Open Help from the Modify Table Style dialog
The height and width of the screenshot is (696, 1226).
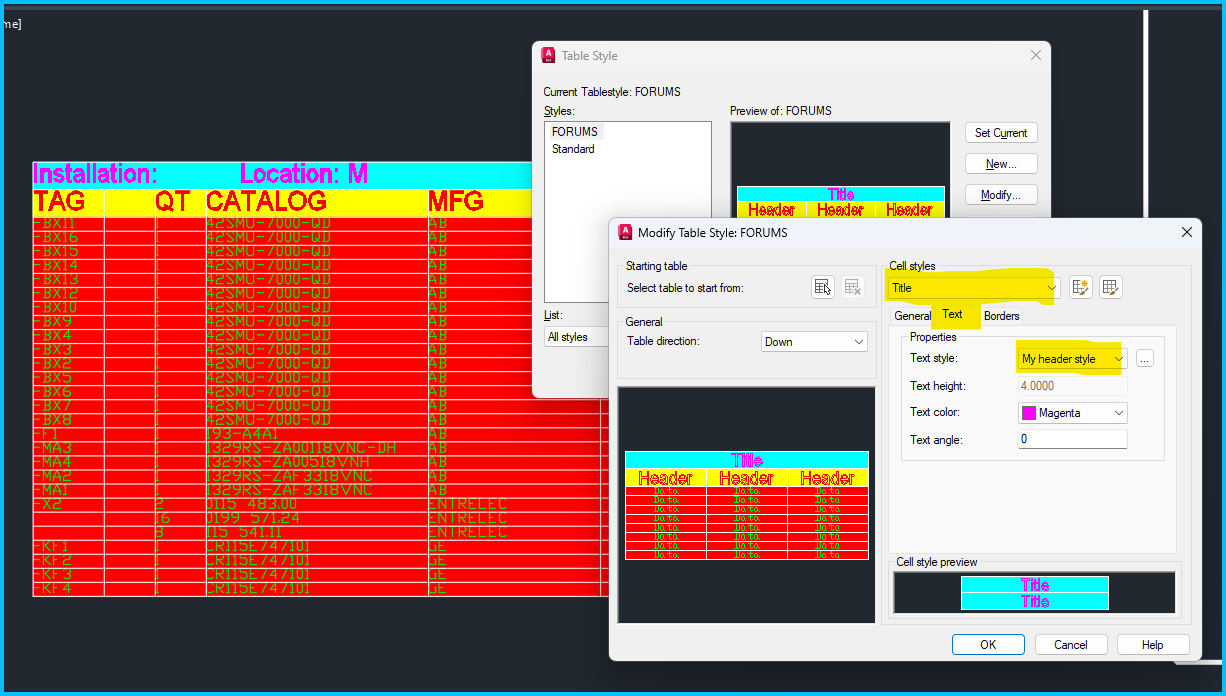pyautogui.click(x=1153, y=644)
